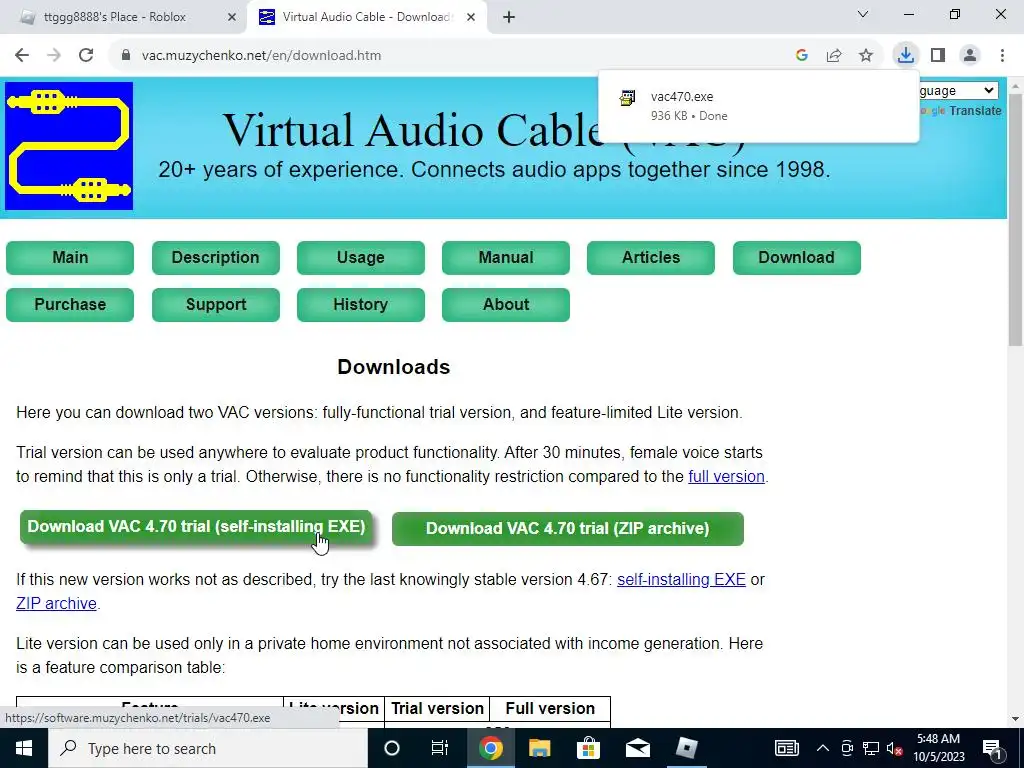
Task: Show hidden tray icons chevron
Action: click(823, 748)
